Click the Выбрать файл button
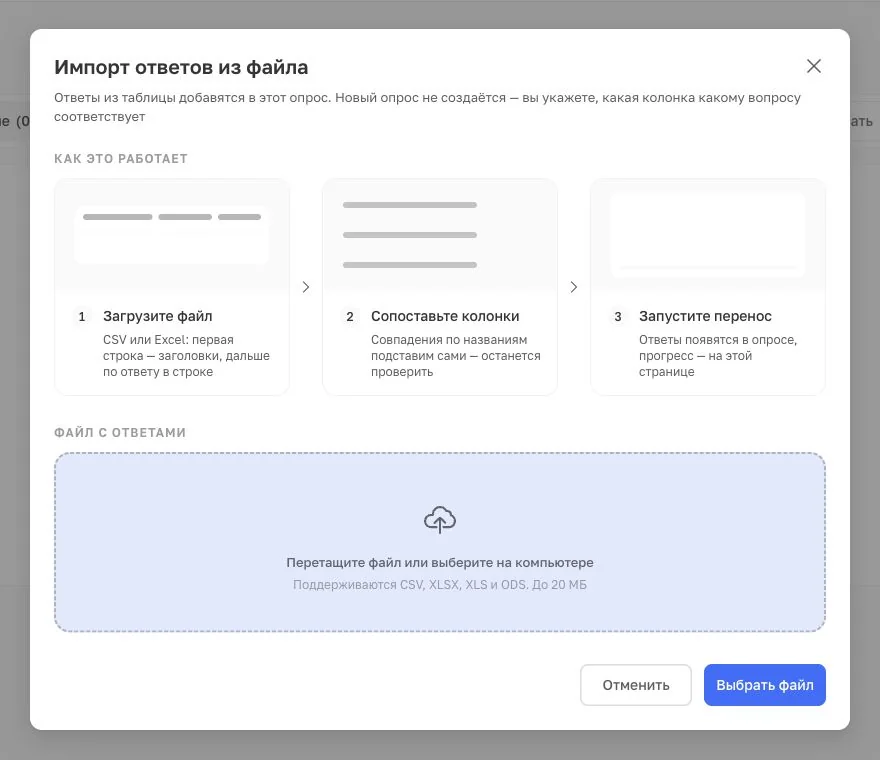This screenshot has width=880, height=760. pyautogui.click(x=764, y=685)
